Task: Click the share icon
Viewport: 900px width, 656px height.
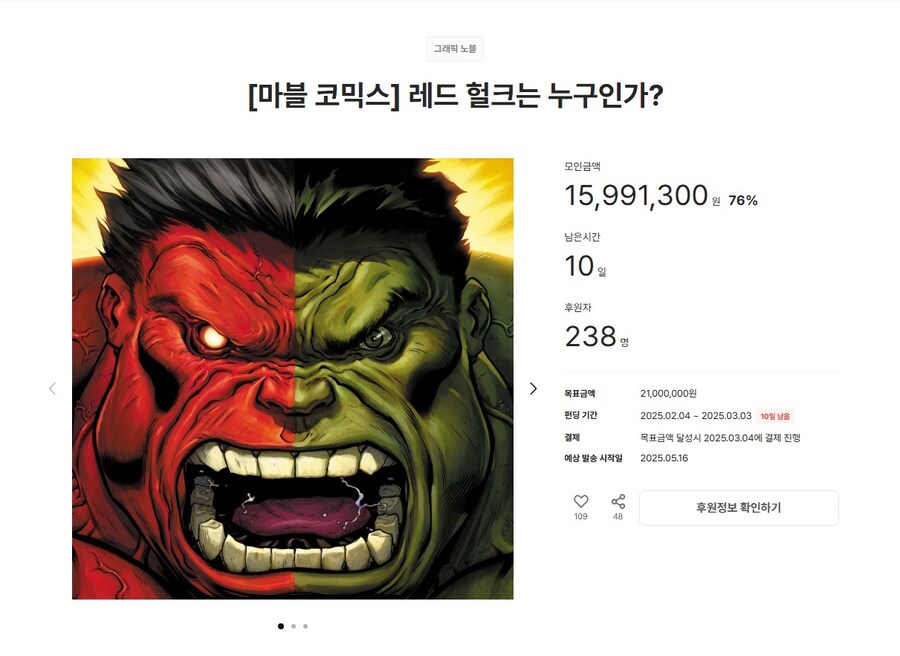Action: click(x=618, y=501)
